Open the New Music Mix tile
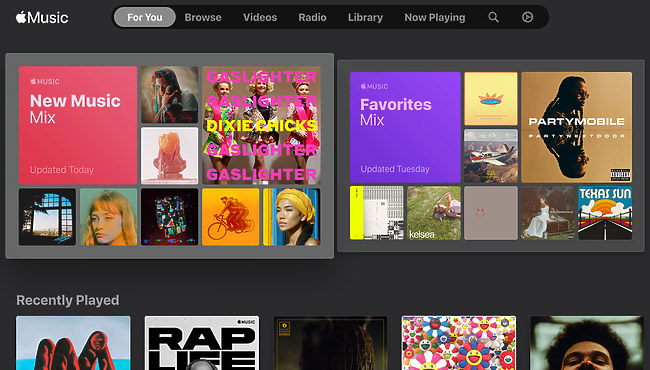The height and width of the screenshot is (370, 650). coord(78,125)
